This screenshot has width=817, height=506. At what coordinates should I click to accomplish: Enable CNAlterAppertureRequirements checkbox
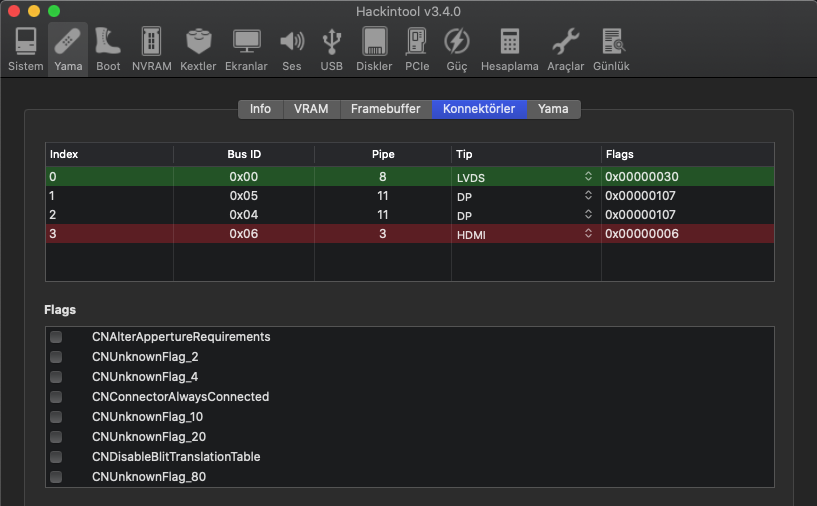tap(56, 337)
